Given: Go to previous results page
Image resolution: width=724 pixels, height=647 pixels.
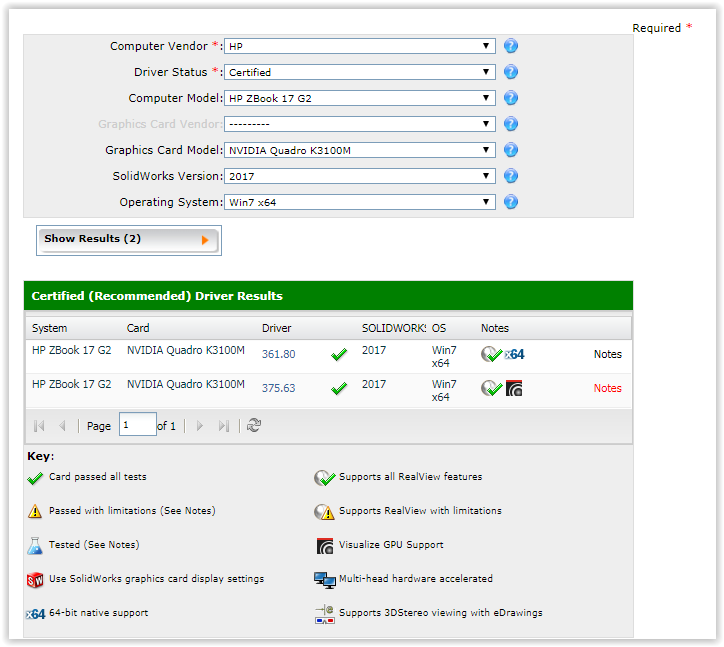Looking at the screenshot, I should 62,426.
